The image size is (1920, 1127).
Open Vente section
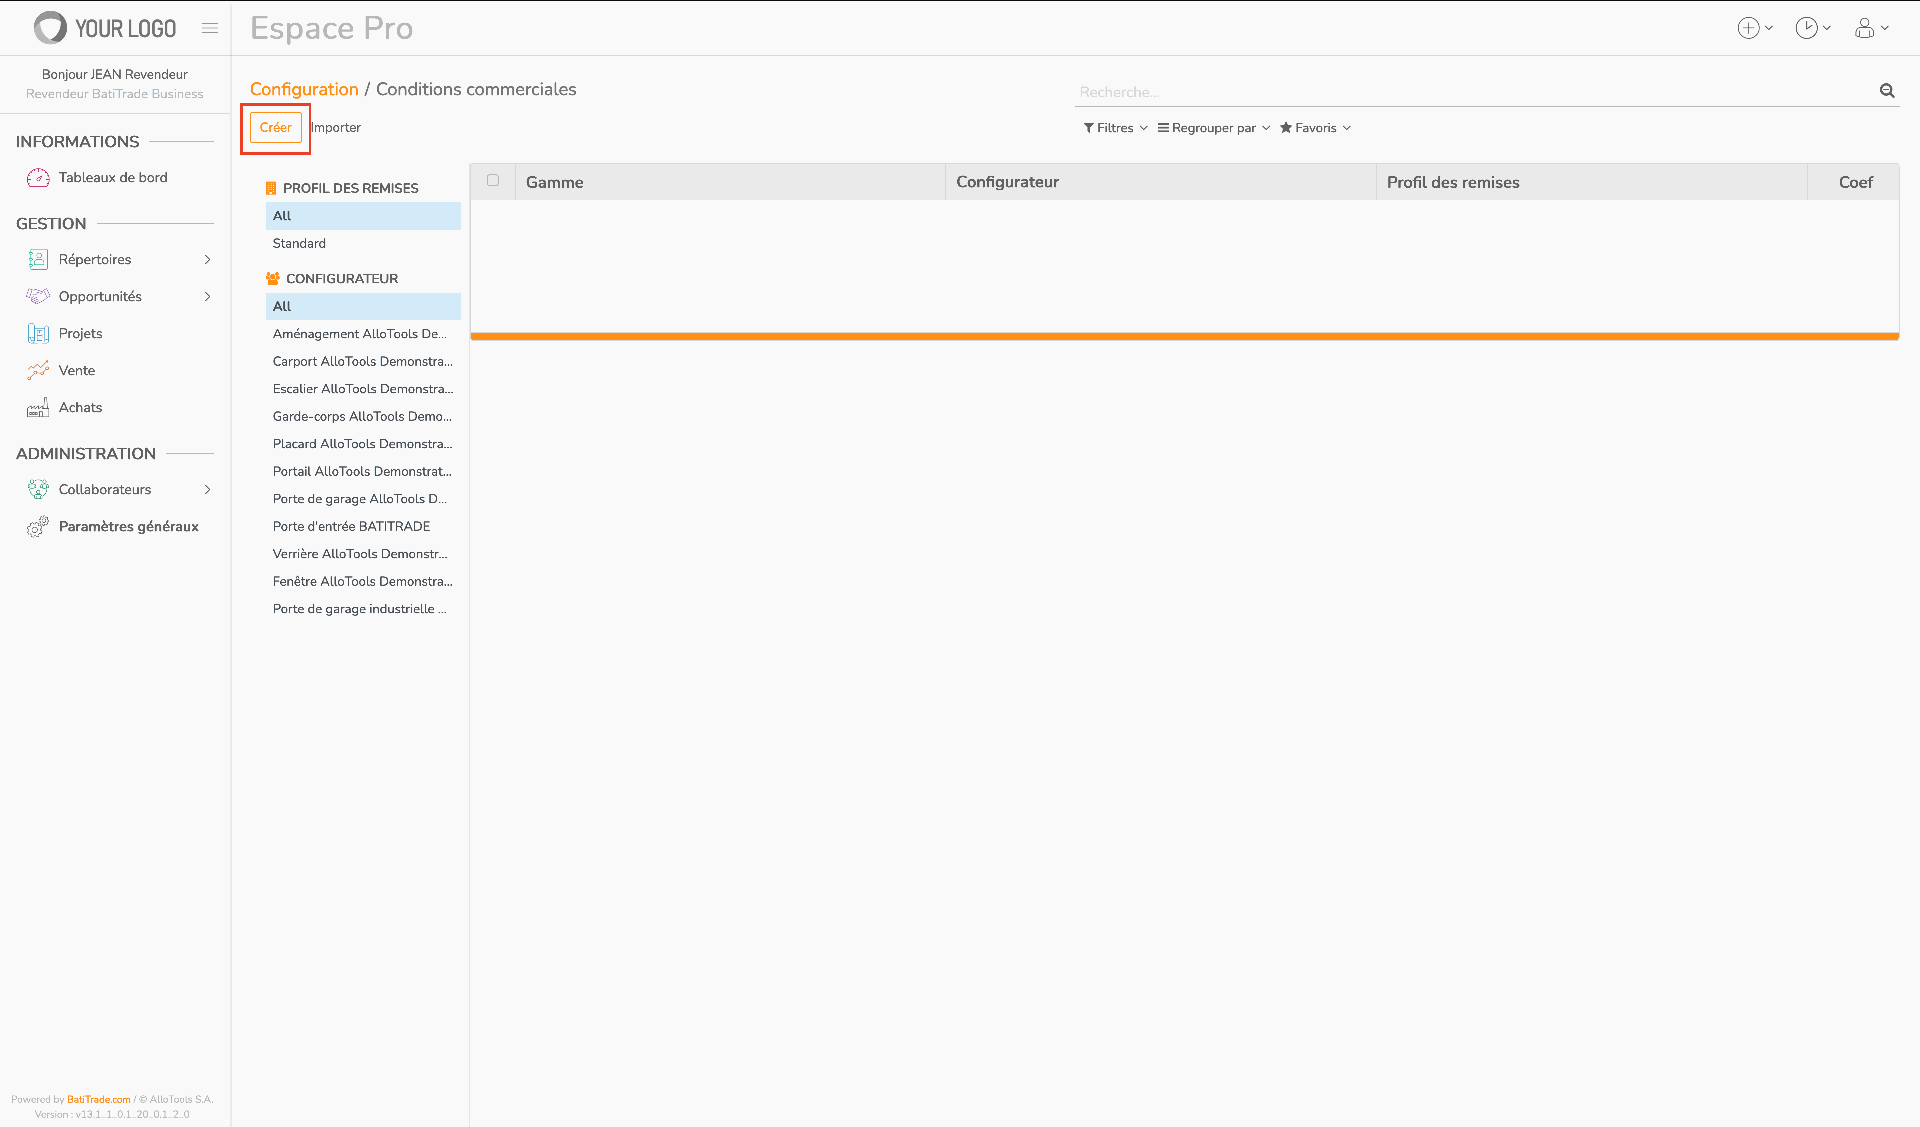tap(76, 370)
